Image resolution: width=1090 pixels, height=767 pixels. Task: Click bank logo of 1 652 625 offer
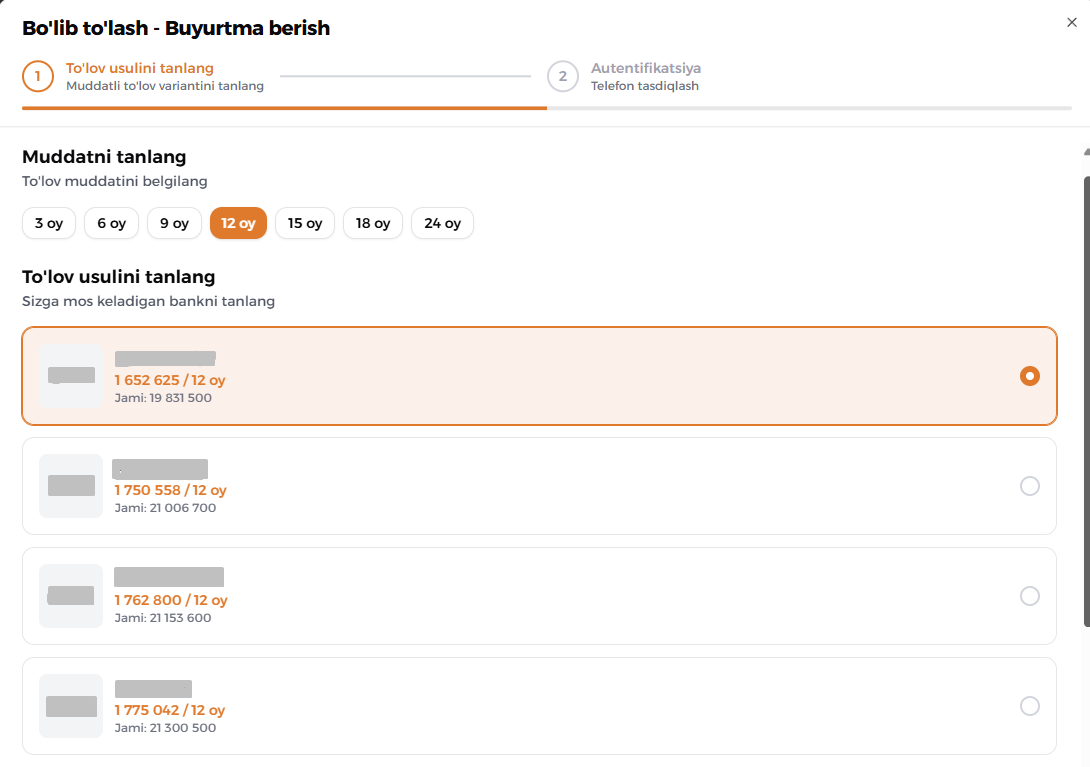[x=71, y=376]
